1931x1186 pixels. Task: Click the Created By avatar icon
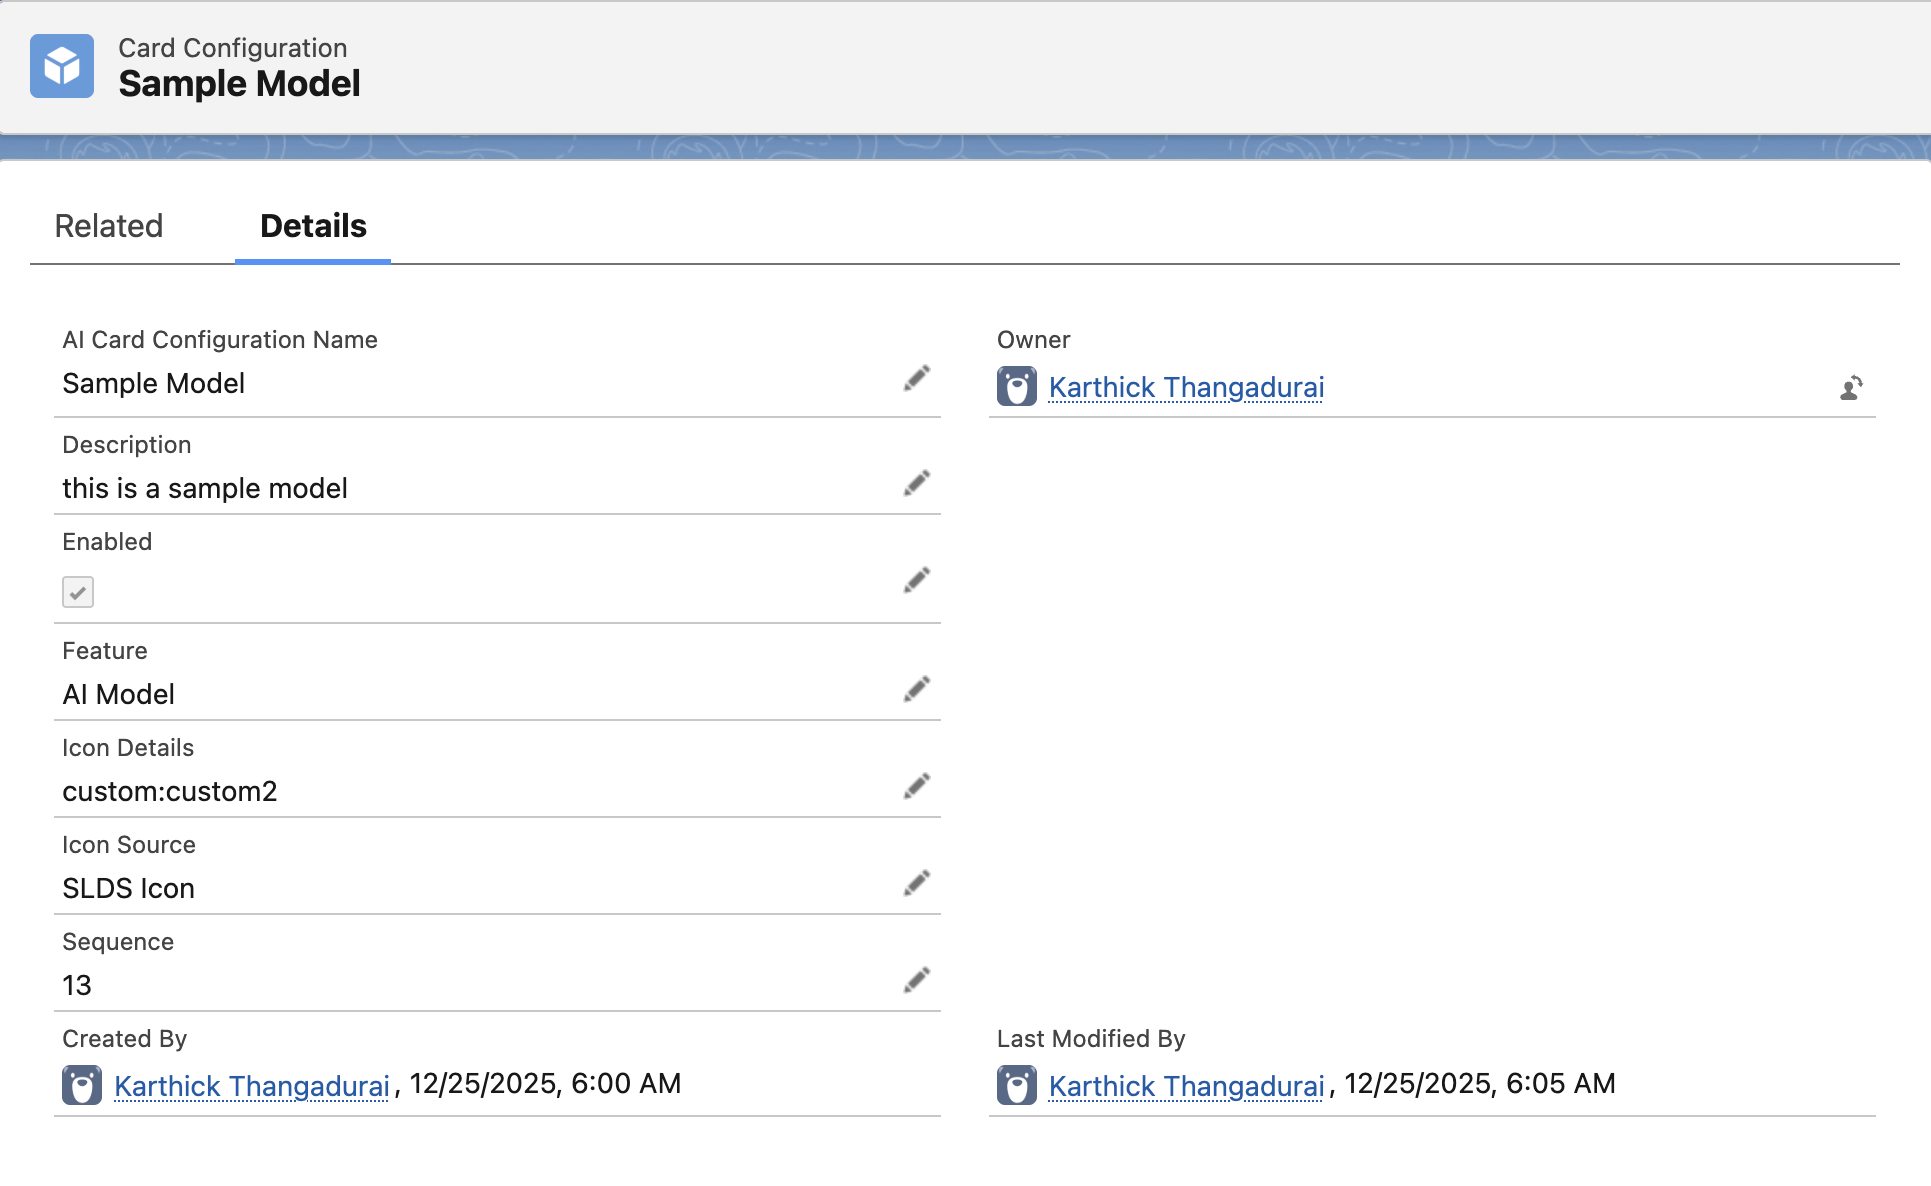(82, 1085)
